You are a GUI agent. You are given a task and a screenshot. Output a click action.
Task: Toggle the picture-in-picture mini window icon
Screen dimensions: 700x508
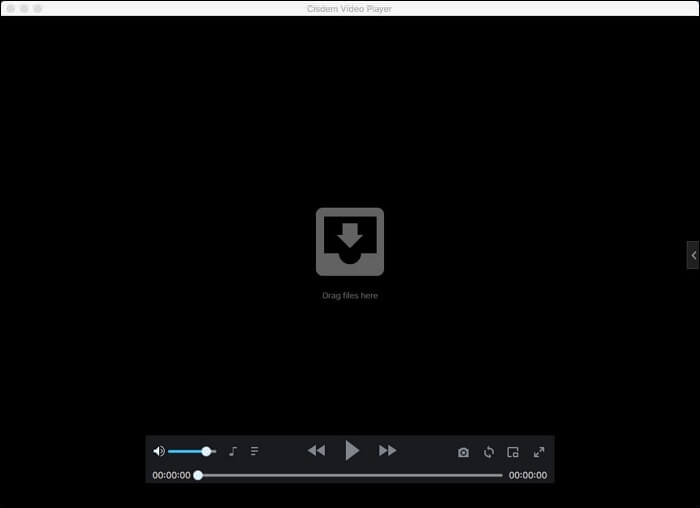pos(513,453)
